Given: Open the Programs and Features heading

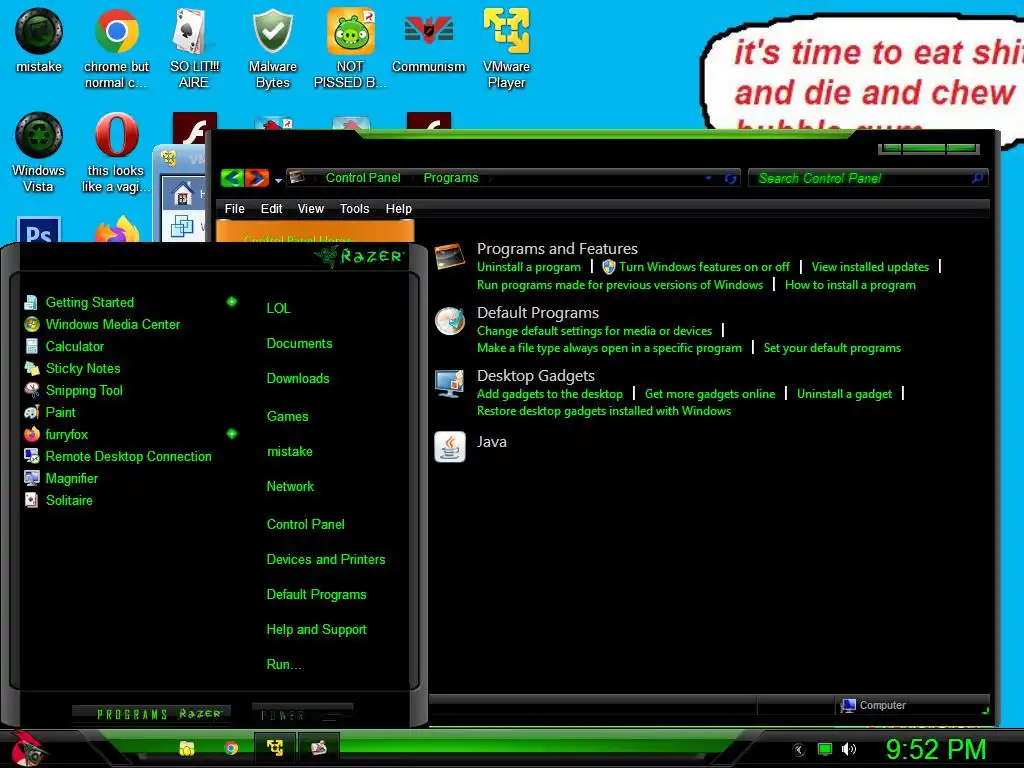Looking at the screenshot, I should point(557,248).
